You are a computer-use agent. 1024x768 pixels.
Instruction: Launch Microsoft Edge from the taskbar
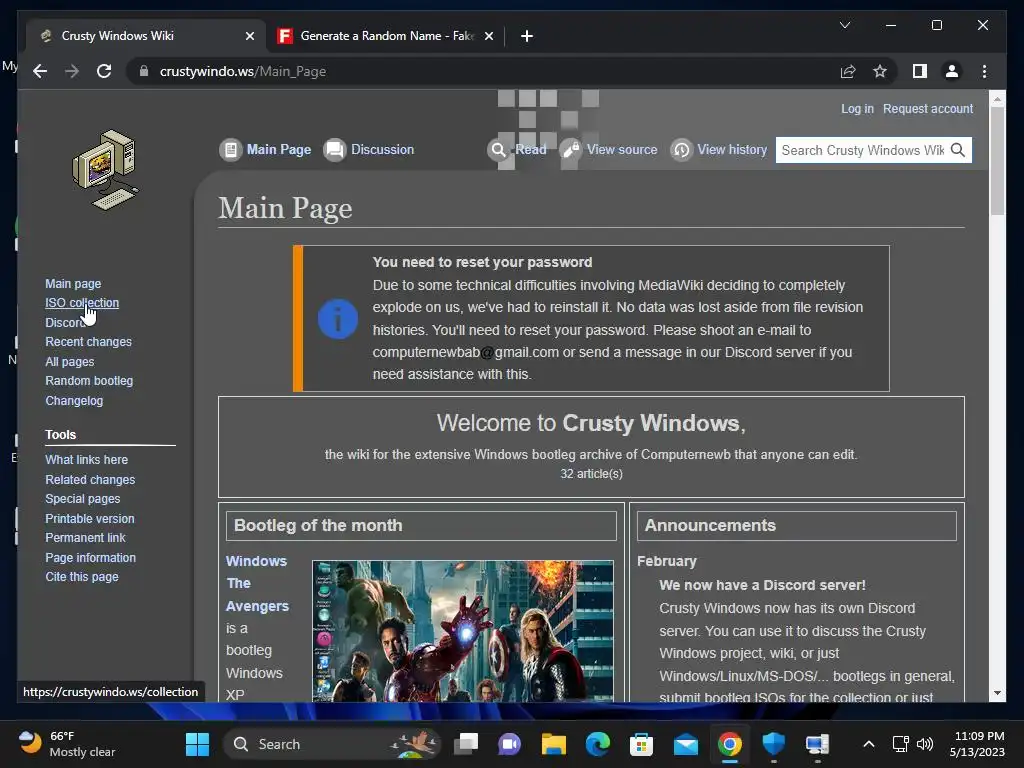pos(598,744)
